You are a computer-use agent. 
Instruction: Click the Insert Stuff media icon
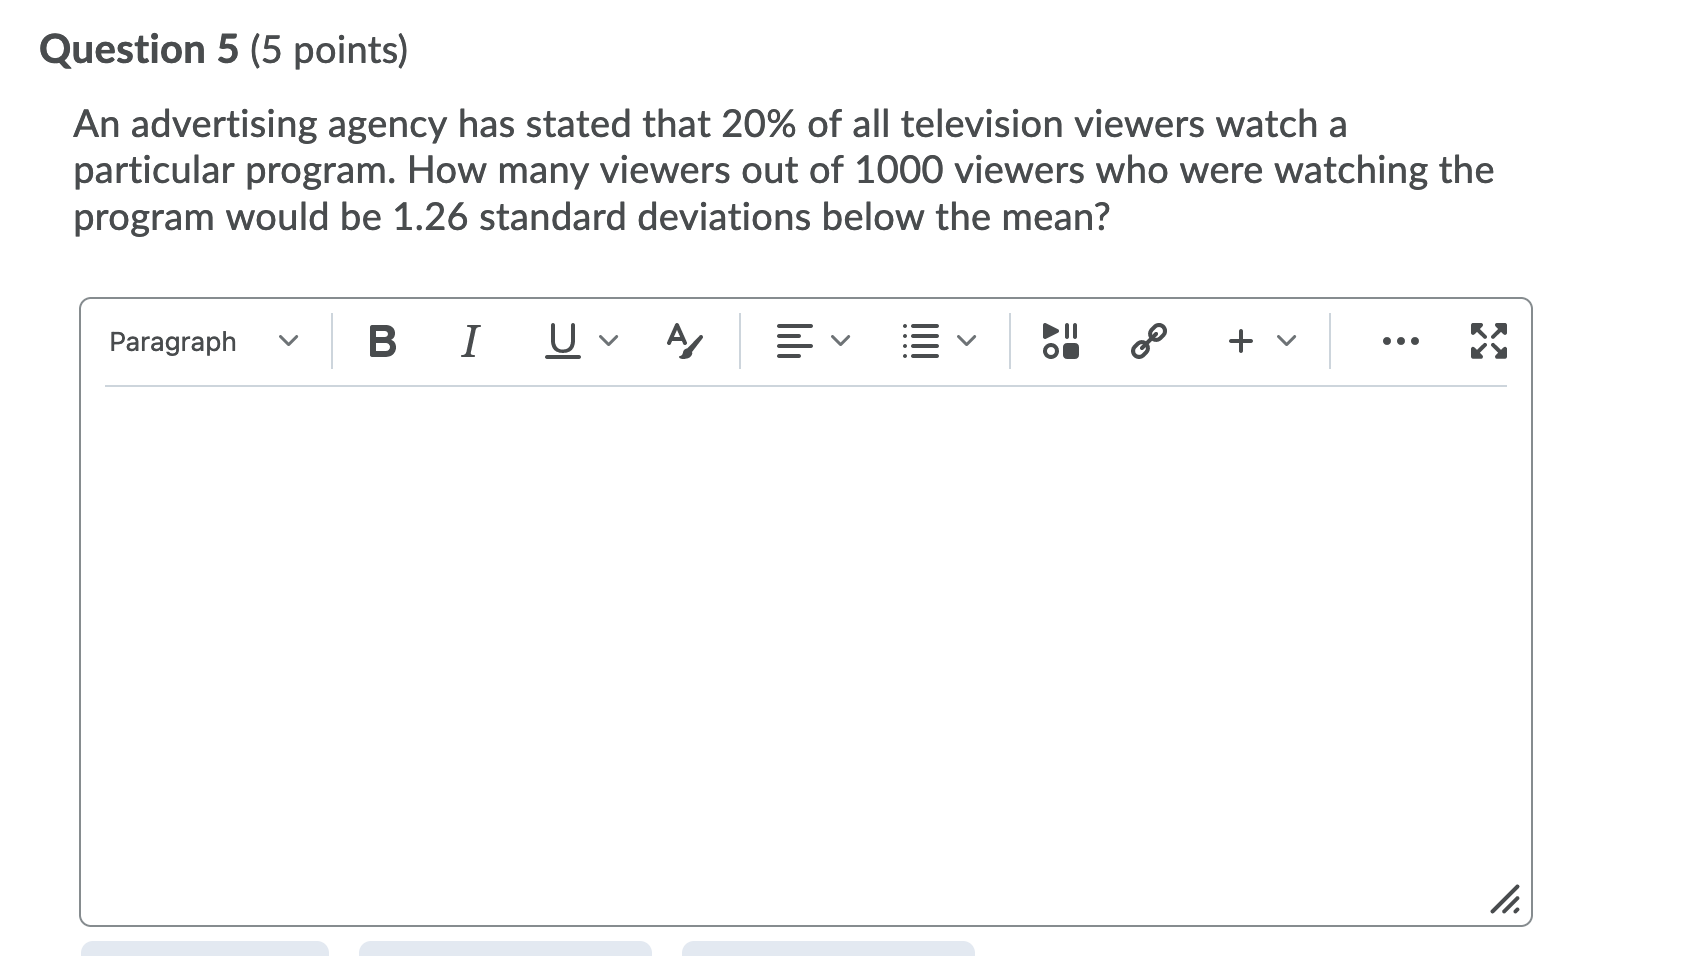[1060, 341]
